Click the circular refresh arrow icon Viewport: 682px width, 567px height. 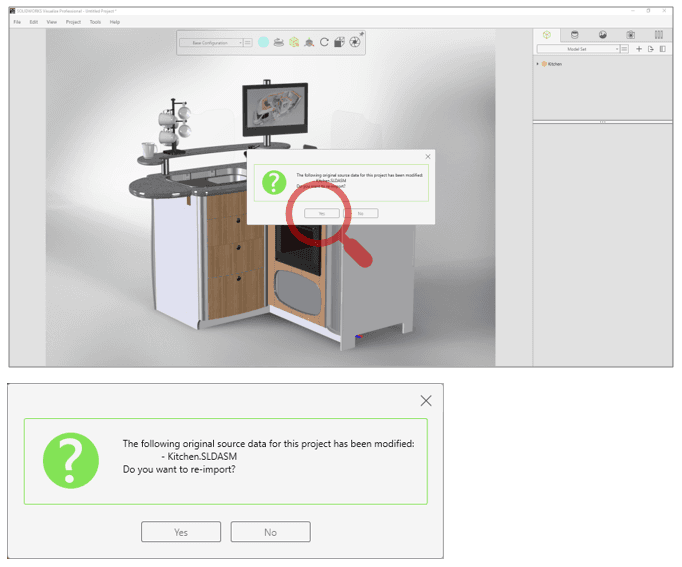(x=324, y=42)
